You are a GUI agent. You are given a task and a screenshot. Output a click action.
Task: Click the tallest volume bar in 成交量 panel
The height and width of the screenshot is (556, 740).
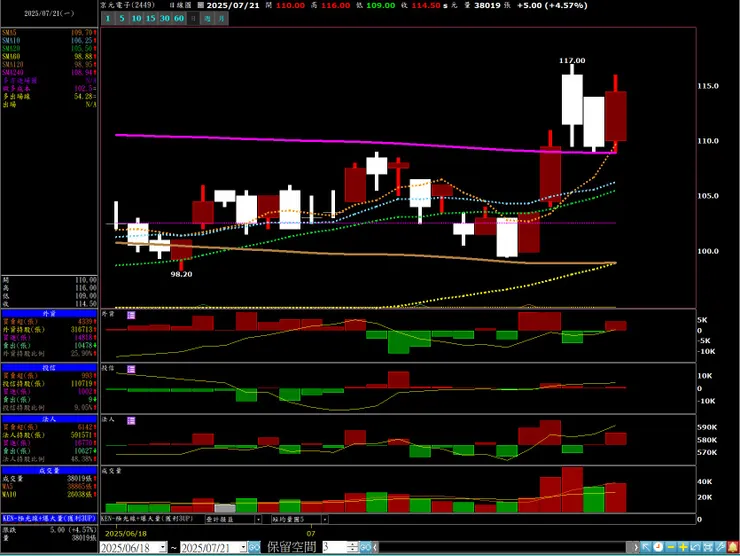[572, 490]
